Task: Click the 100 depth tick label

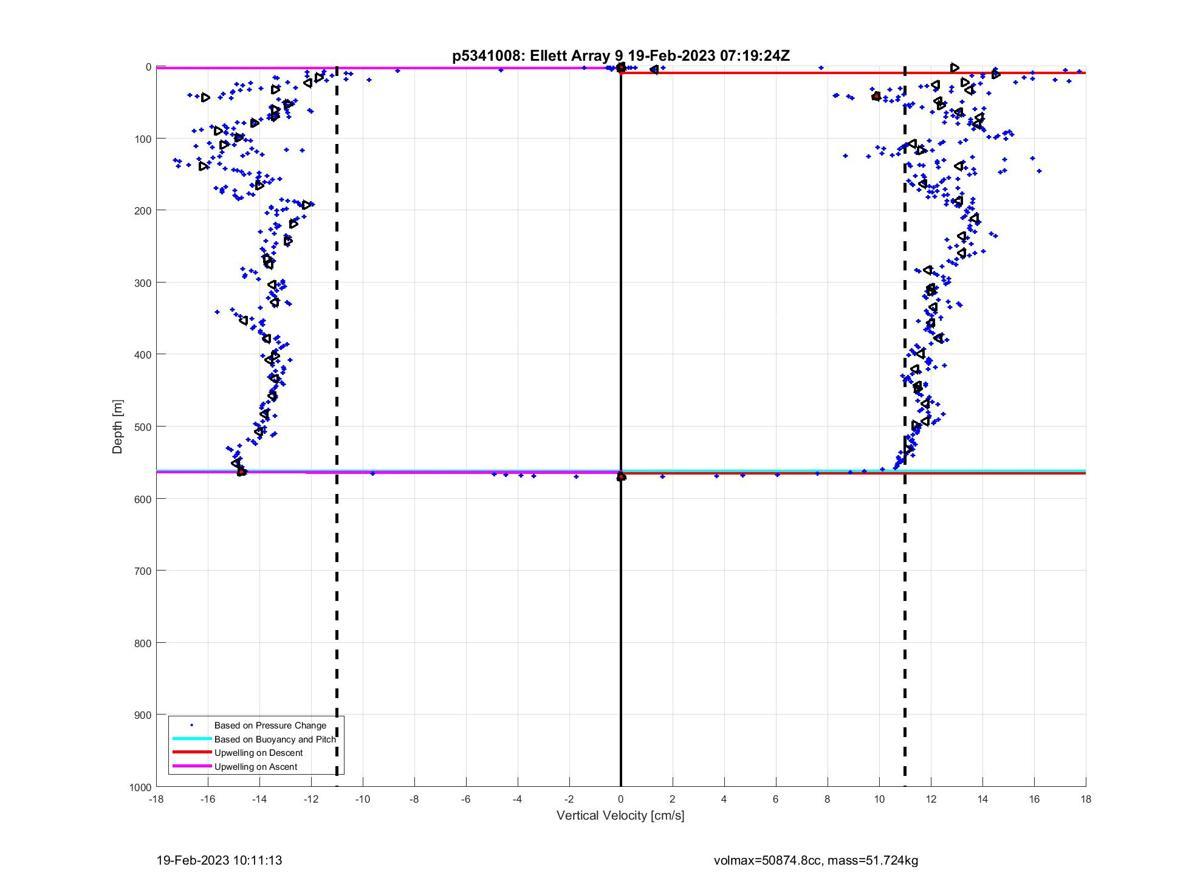Action: pos(143,139)
